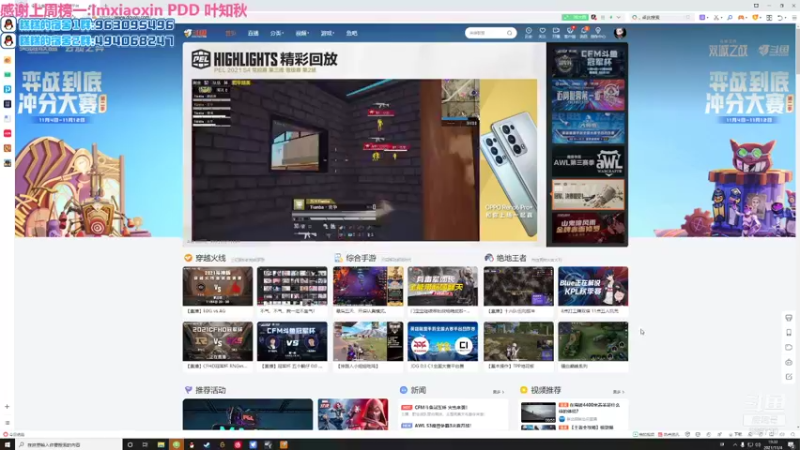The width and height of the screenshot is (800, 450).
Task: Click the plus button at bottom of left sidebar
Action: (x=7, y=407)
